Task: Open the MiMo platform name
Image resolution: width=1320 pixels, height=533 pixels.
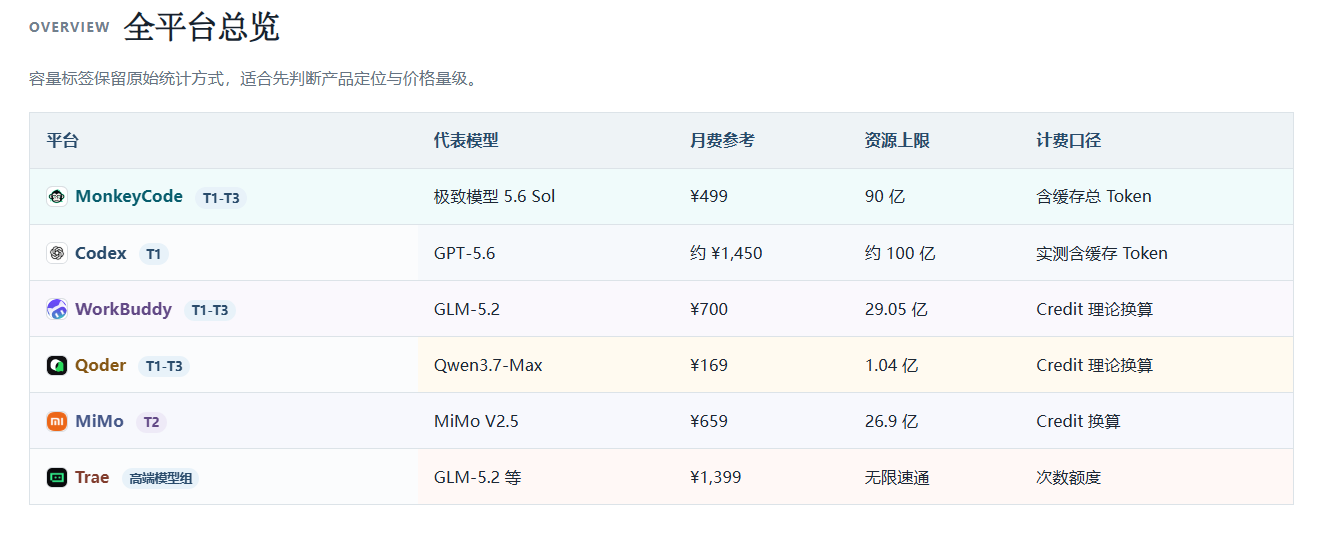Action: 99,421
